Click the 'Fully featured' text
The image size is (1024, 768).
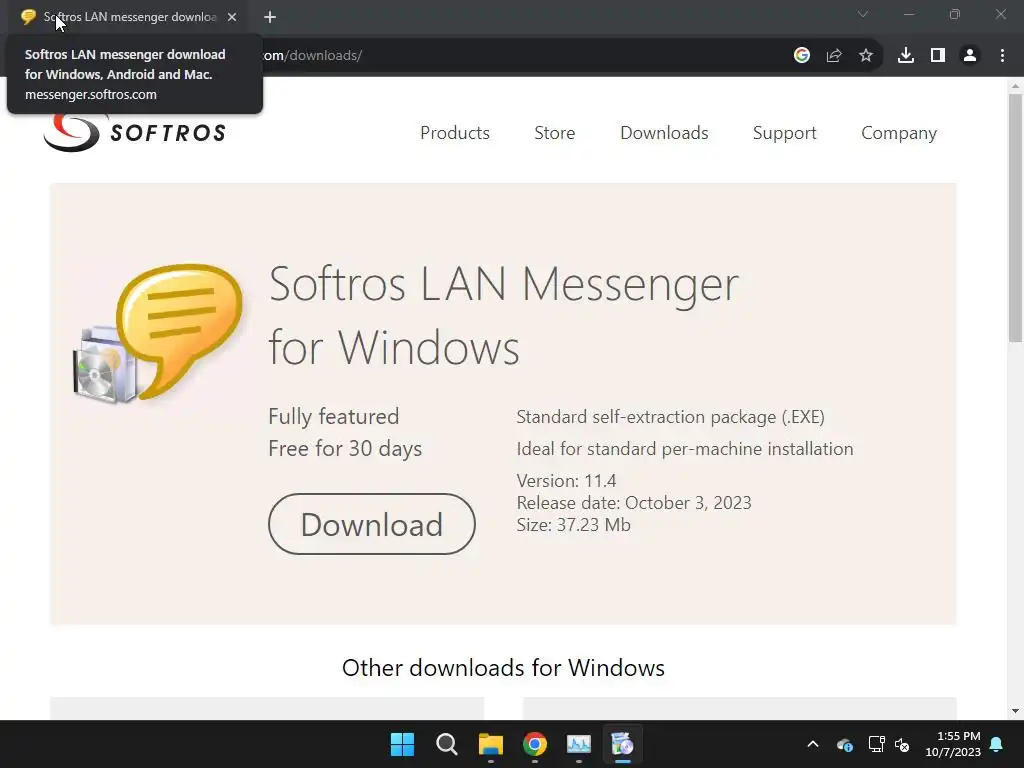point(333,417)
